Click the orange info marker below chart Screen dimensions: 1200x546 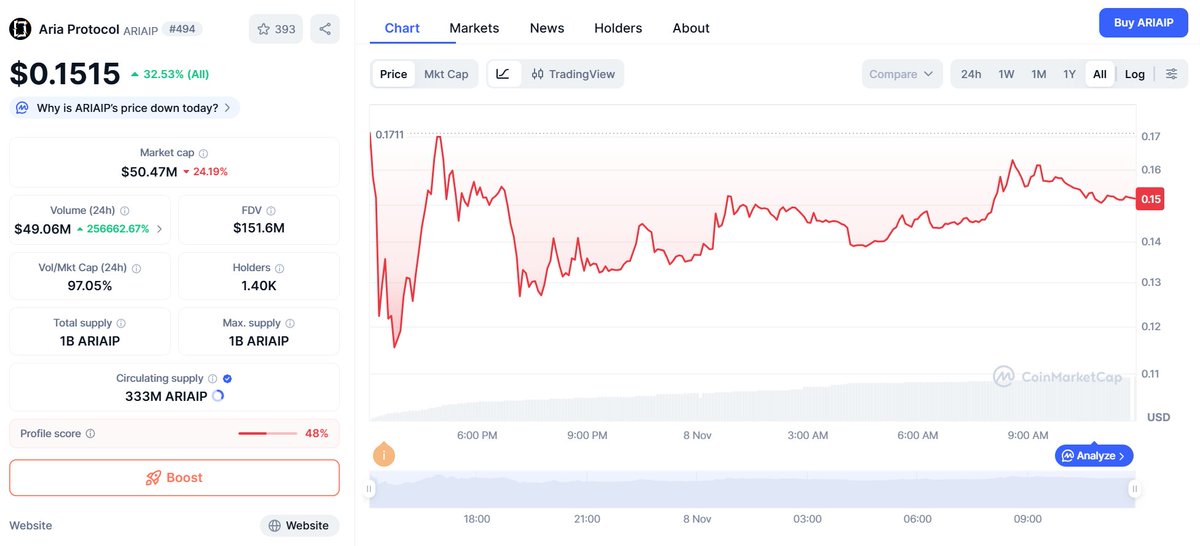383,456
